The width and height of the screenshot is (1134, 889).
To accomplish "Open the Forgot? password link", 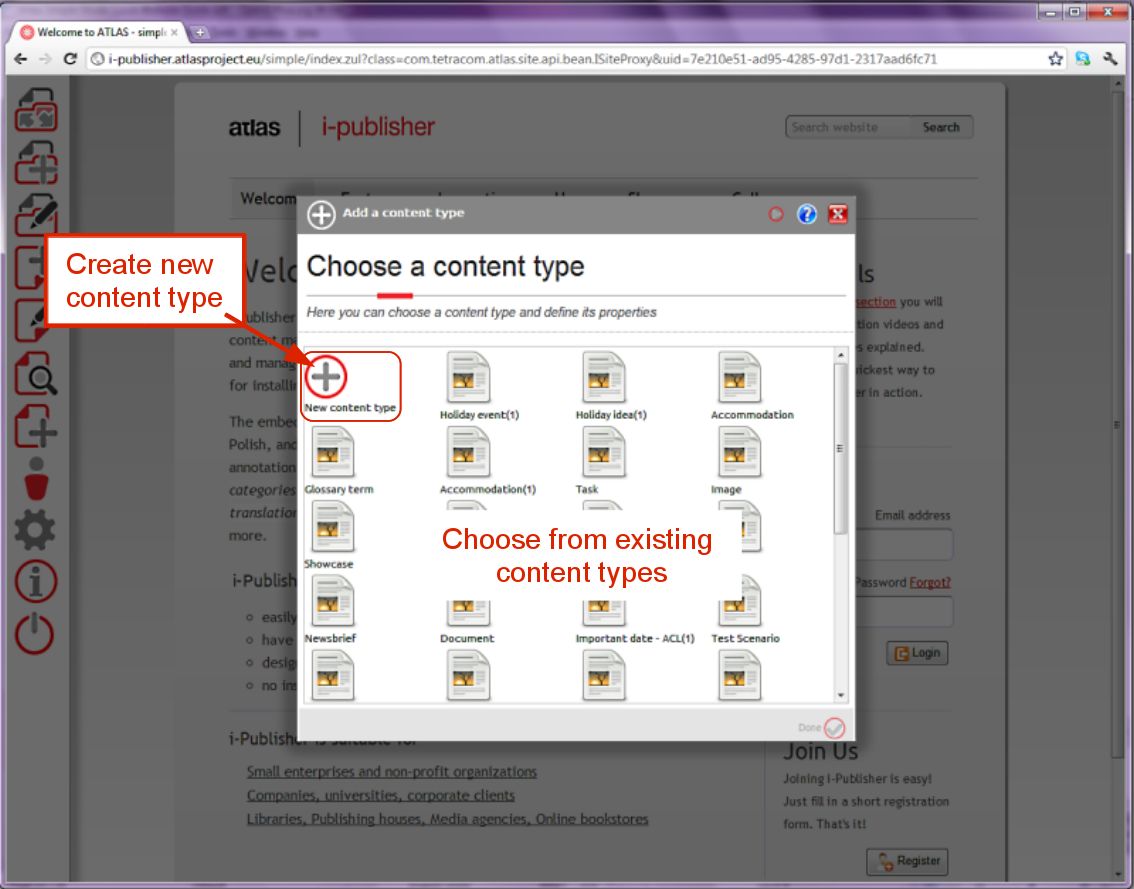I will point(930,583).
